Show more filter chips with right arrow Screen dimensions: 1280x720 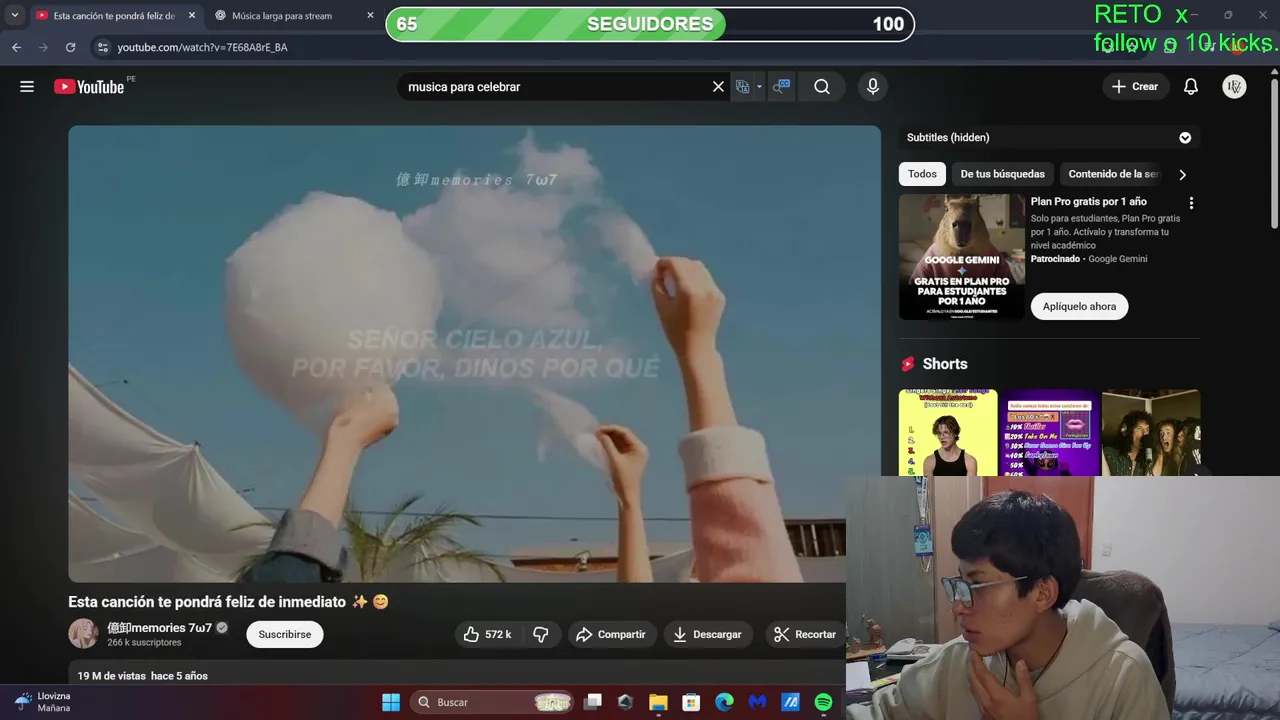1182,174
